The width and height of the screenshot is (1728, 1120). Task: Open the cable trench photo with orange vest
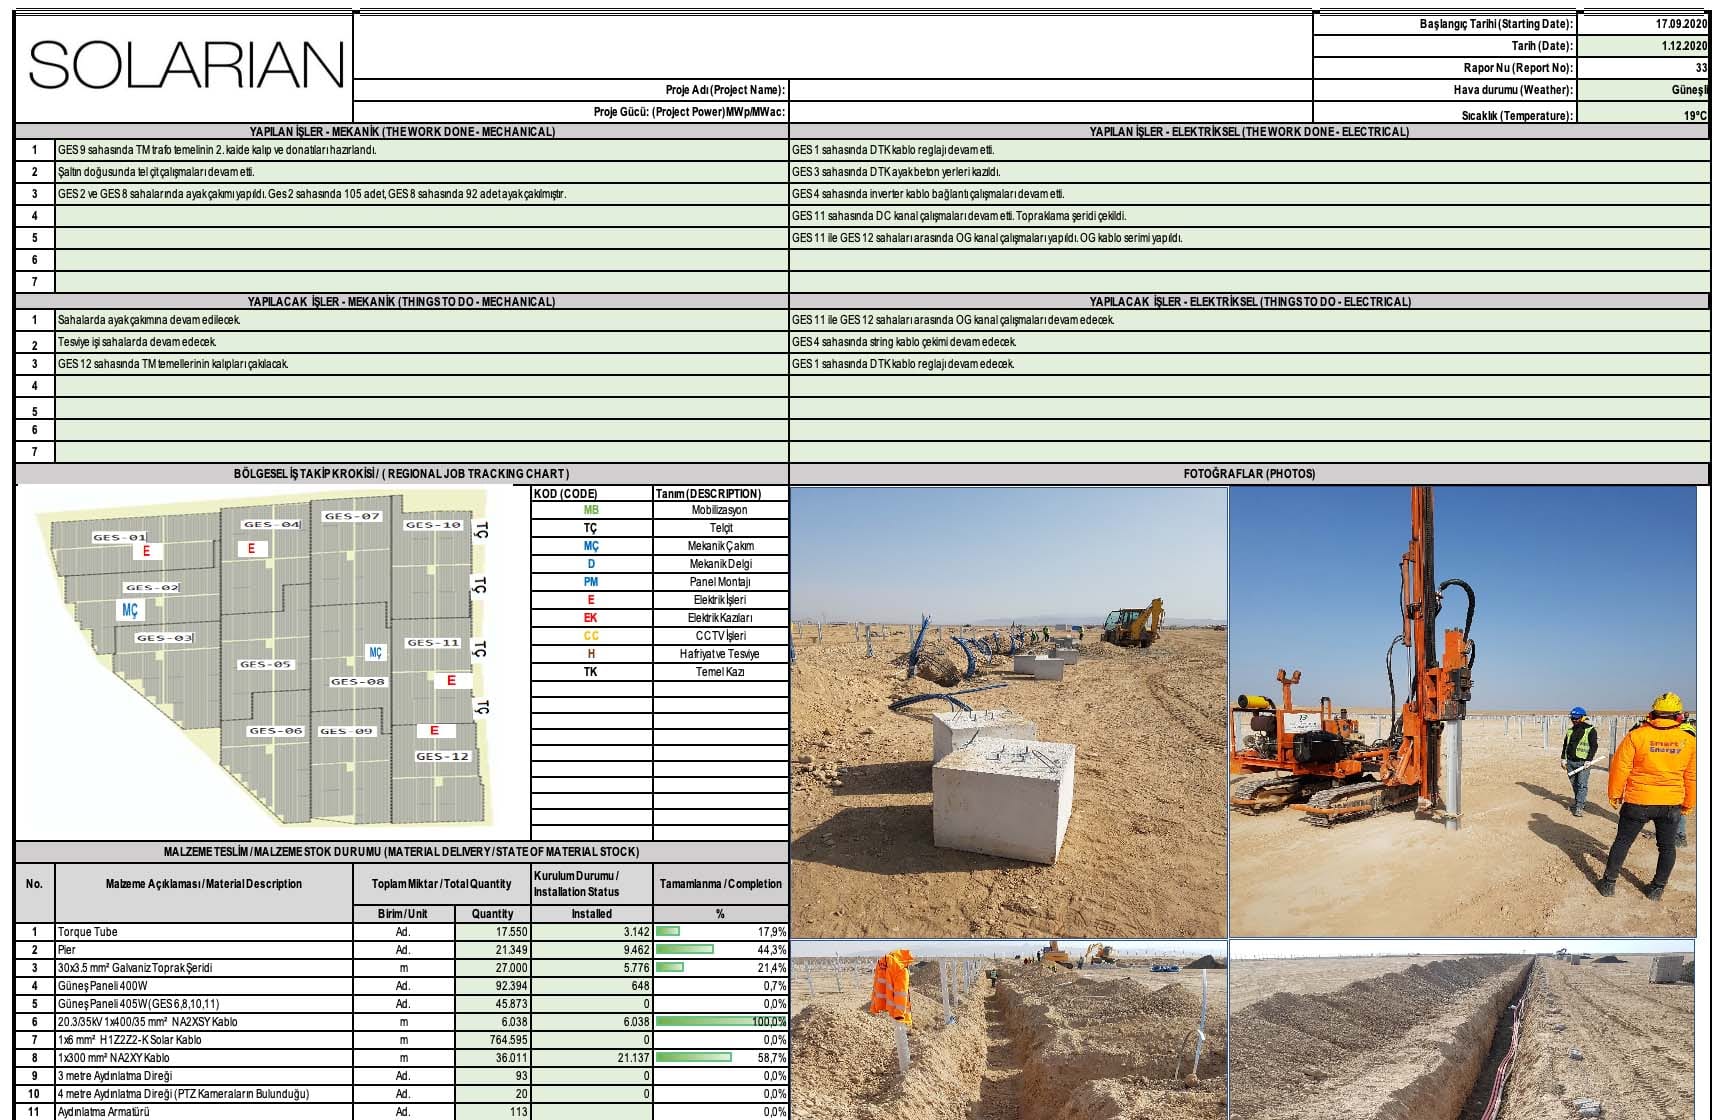1008,1030
